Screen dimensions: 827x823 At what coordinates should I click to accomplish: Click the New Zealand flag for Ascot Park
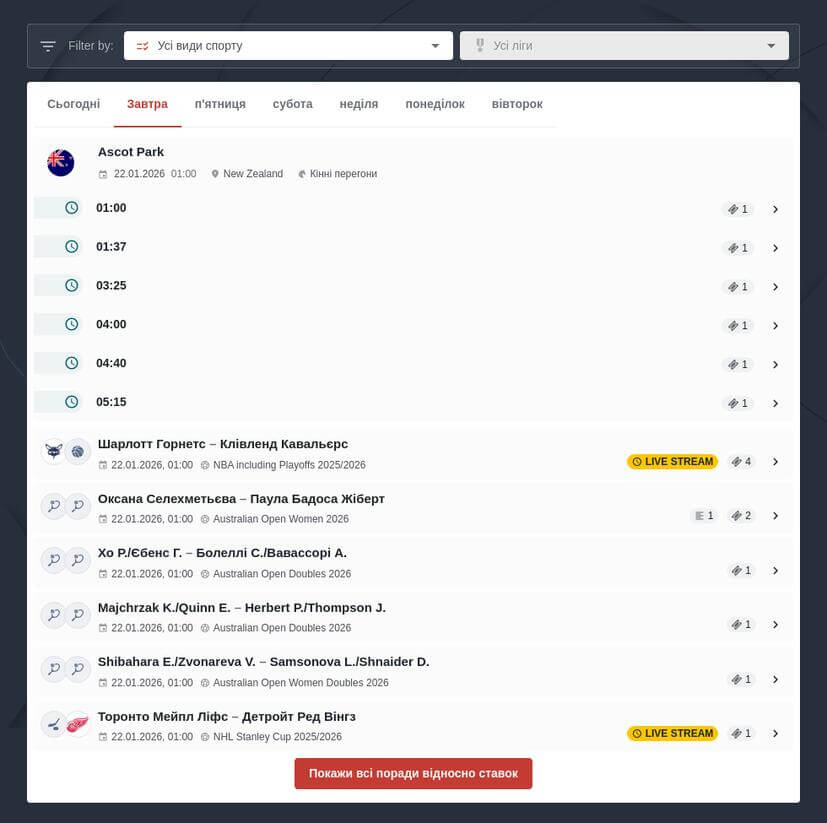coord(60,162)
